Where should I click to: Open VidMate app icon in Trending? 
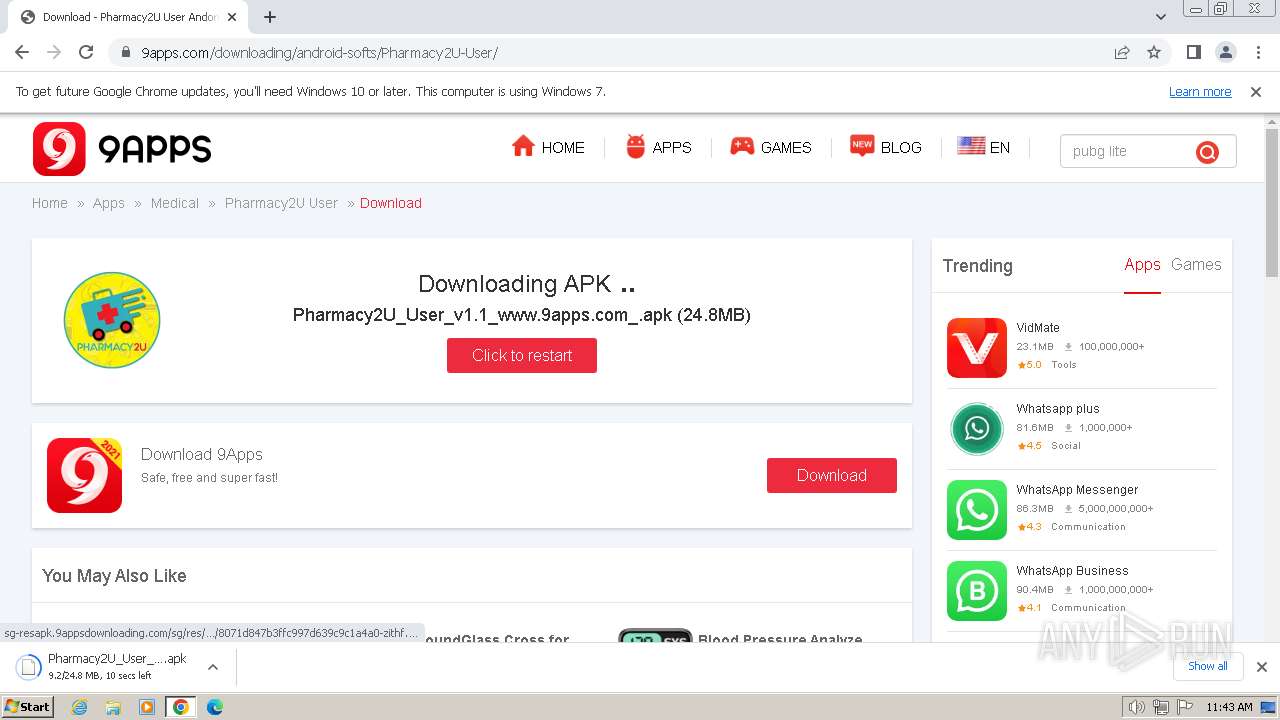tap(977, 348)
